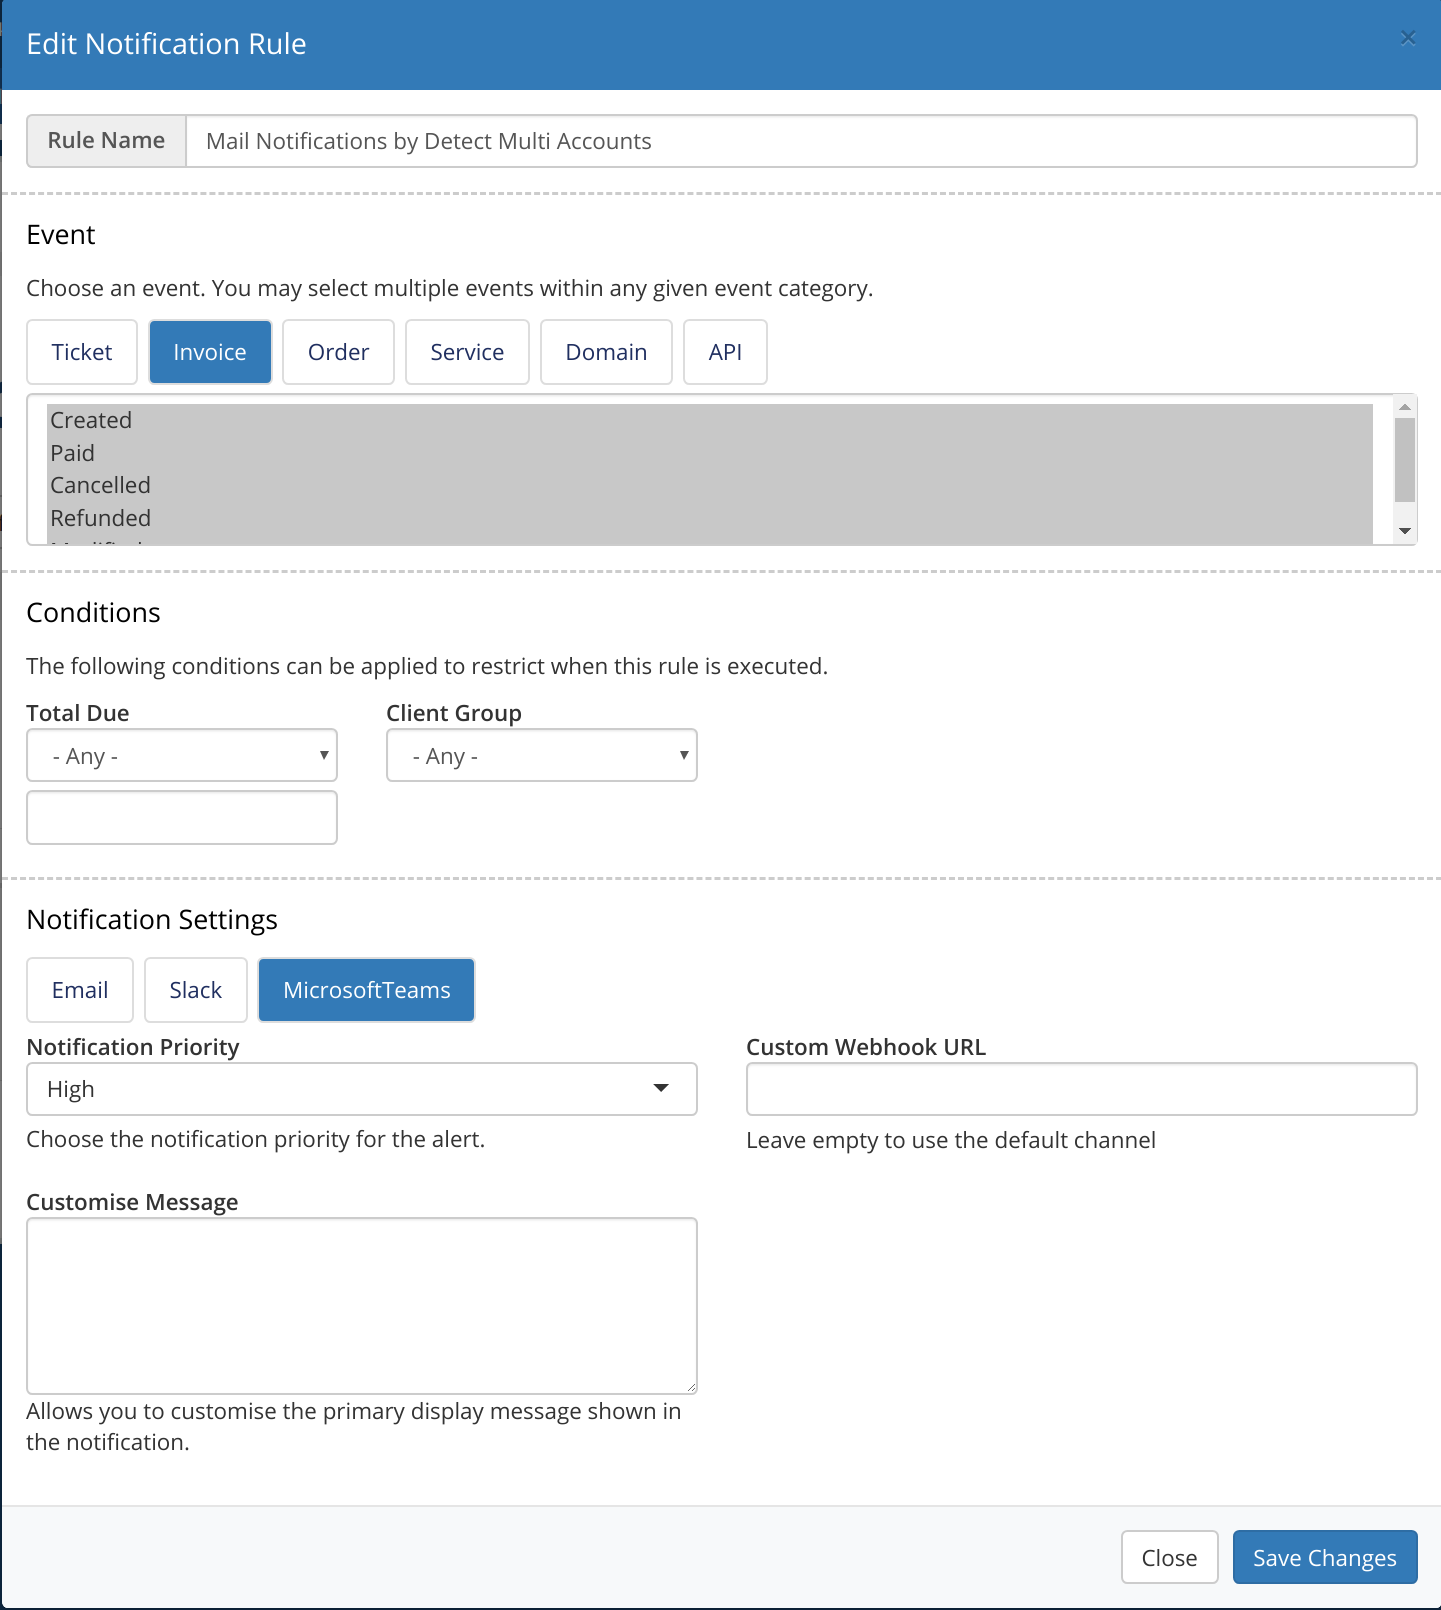Click the message textarea resize handle
This screenshot has height=1610, width=1441.
[690, 1387]
